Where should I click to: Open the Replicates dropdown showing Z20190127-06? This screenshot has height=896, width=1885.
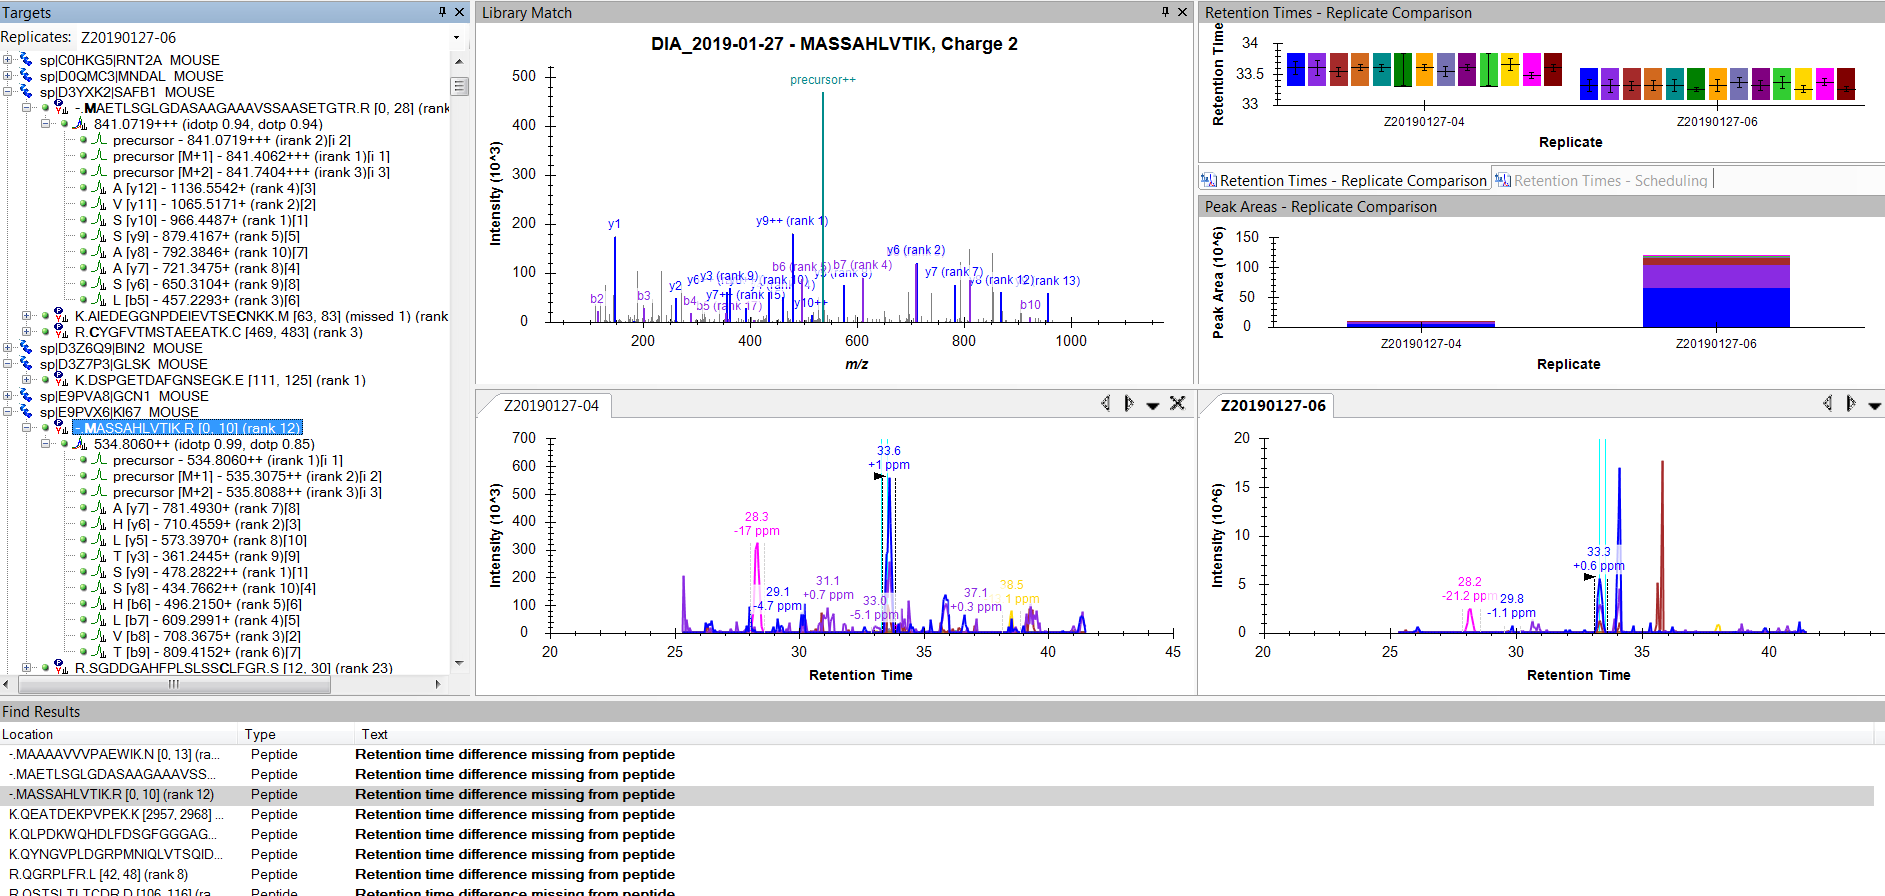457,37
